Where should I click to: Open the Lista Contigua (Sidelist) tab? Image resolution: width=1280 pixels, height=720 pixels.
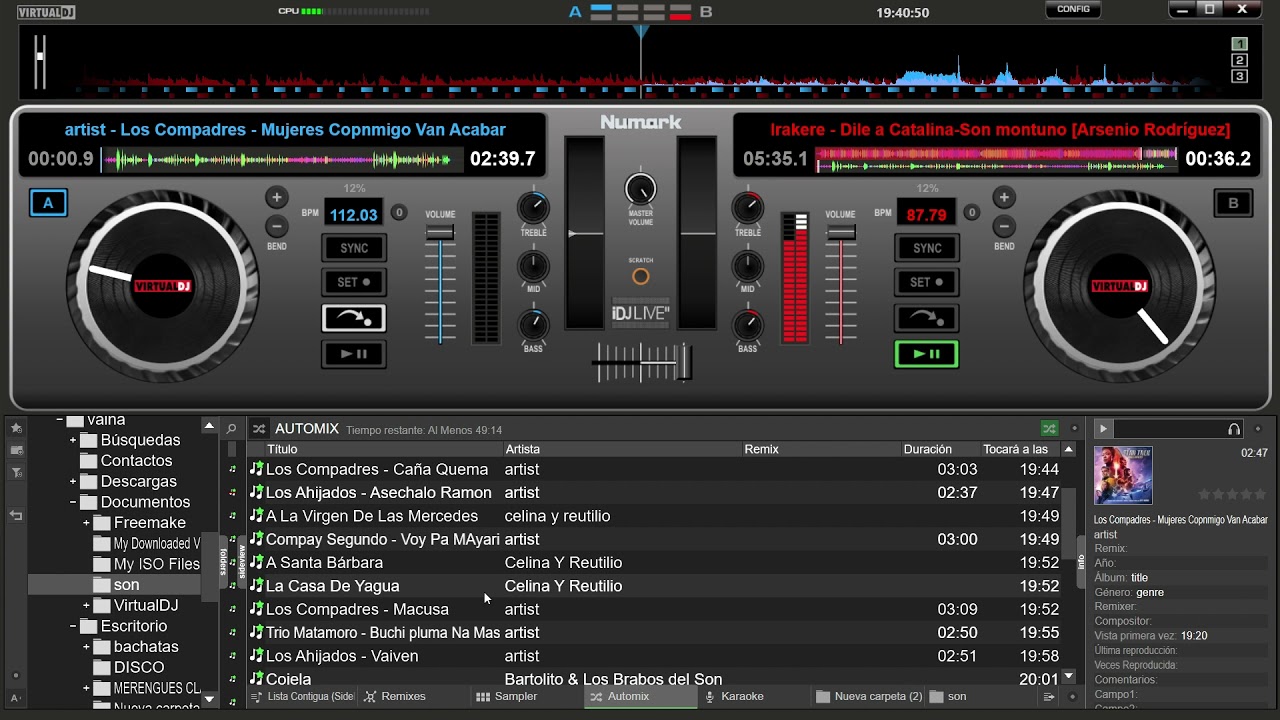[302, 697]
